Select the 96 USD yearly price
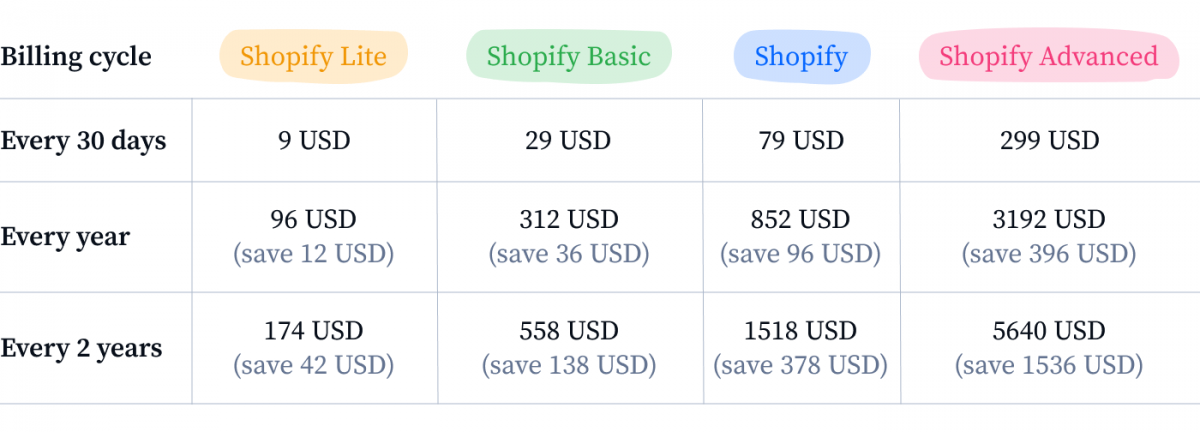The image size is (1200, 432). 314,220
